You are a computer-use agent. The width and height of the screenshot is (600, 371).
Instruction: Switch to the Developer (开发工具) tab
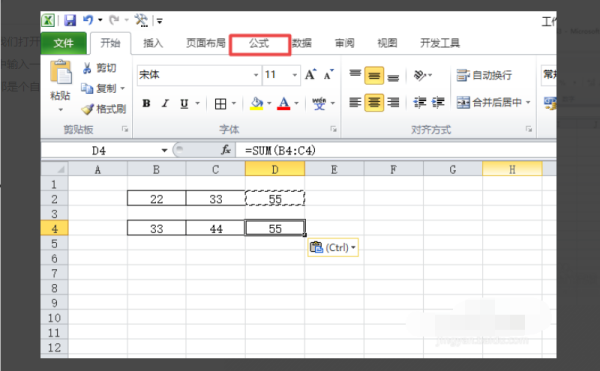(440, 43)
